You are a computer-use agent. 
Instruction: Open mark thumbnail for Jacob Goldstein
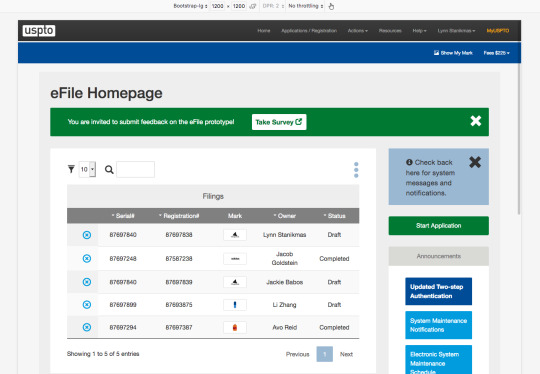click(x=235, y=259)
